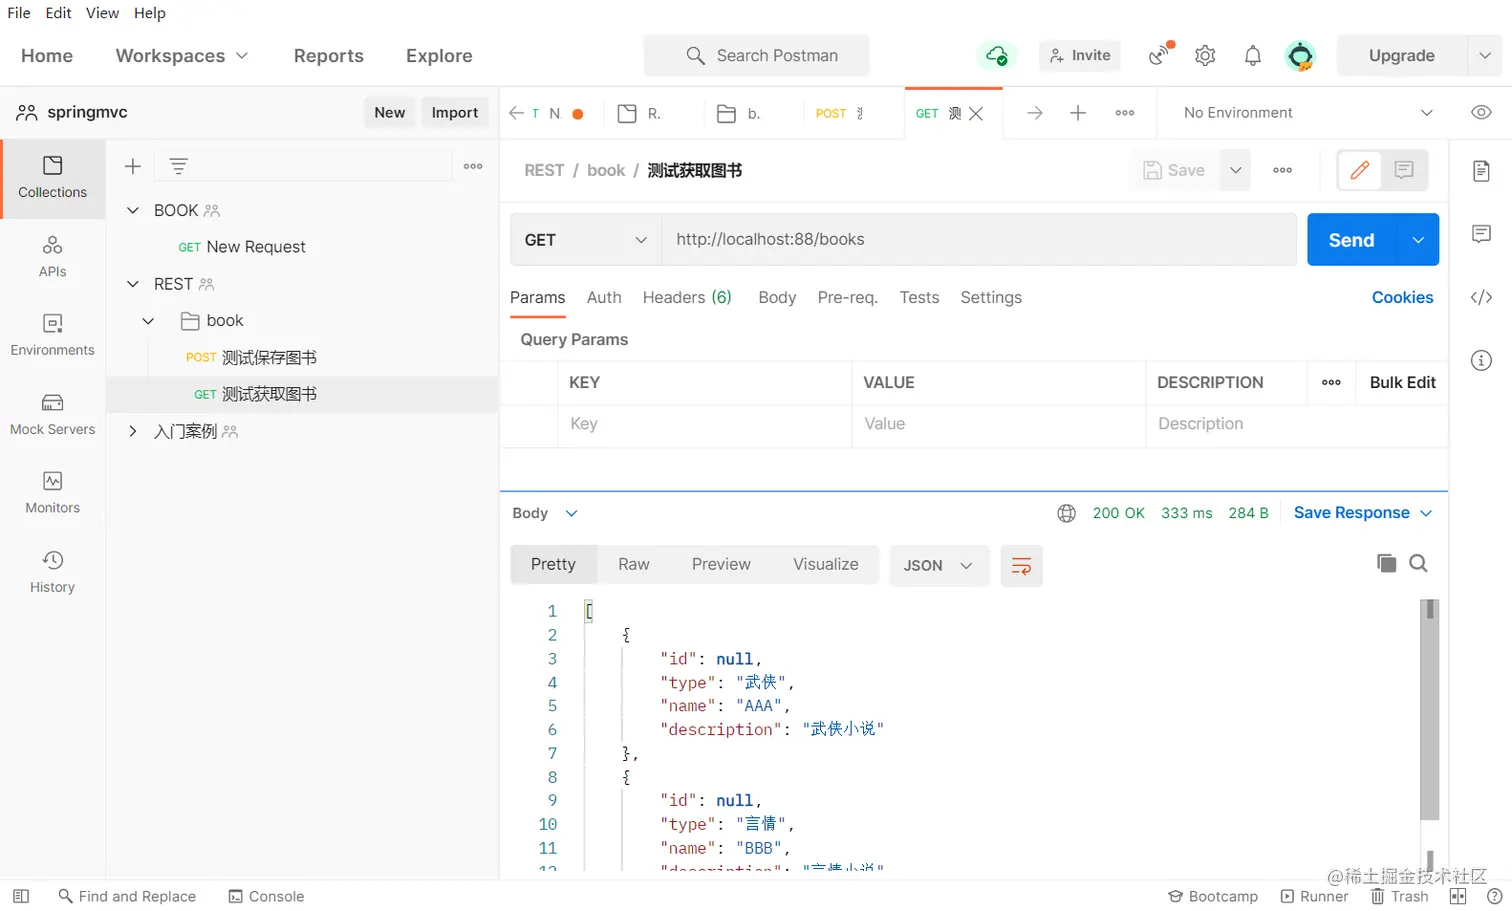This screenshot has height=911, width=1512.
Task: Switch to the request Body tab
Action: (777, 297)
